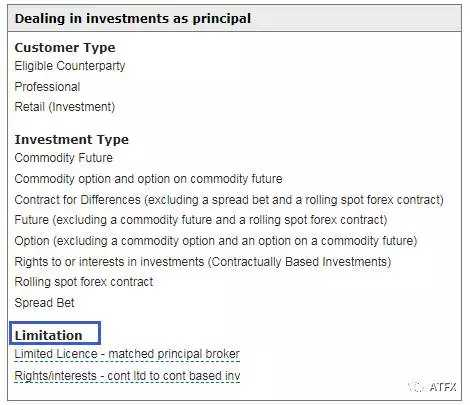Click 'Commodity option and option on commodity future'

click(x=148, y=179)
